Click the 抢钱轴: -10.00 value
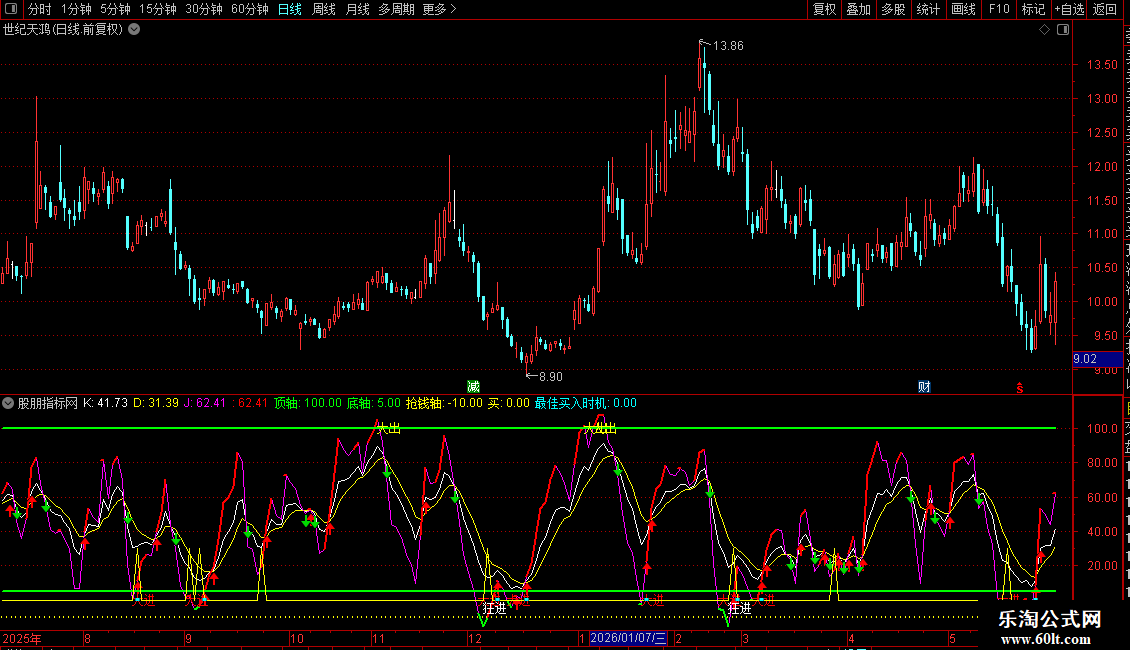The width and height of the screenshot is (1130, 650). (x=444, y=404)
